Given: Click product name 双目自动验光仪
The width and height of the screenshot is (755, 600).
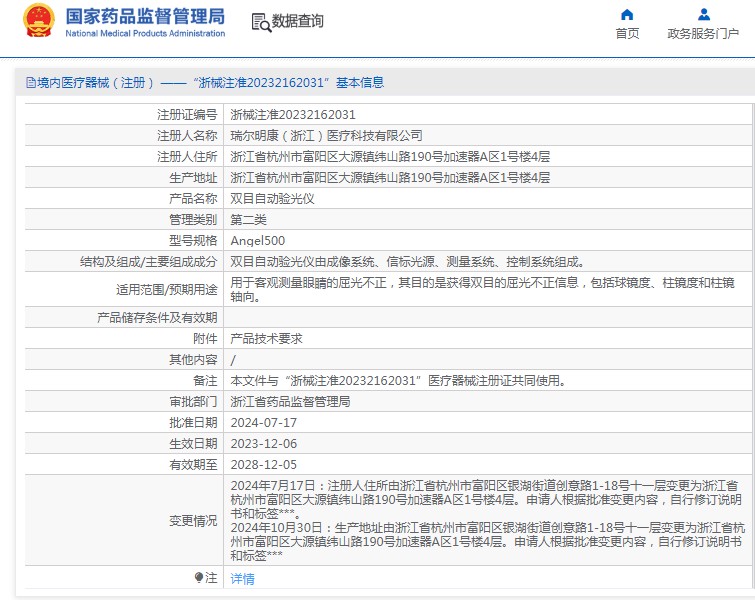Looking at the screenshot, I should coord(272,199).
